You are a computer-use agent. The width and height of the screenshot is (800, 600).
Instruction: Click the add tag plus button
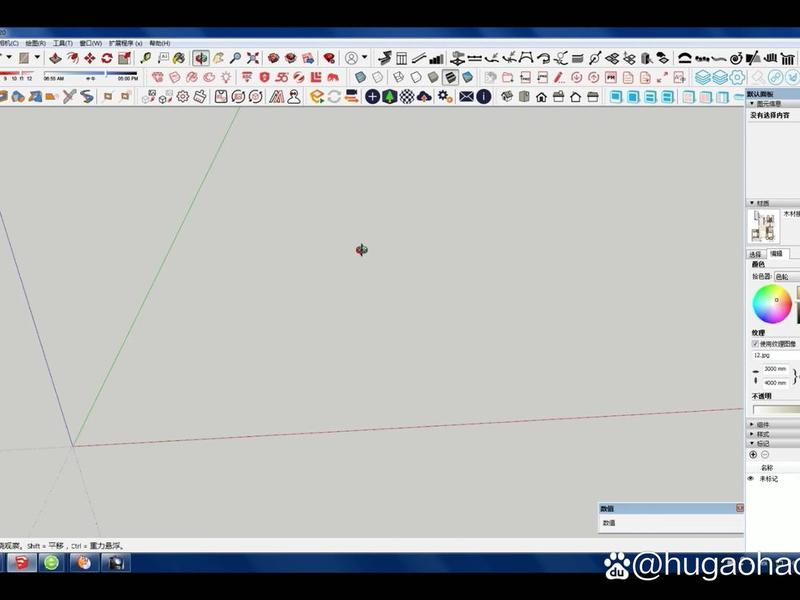(753, 455)
